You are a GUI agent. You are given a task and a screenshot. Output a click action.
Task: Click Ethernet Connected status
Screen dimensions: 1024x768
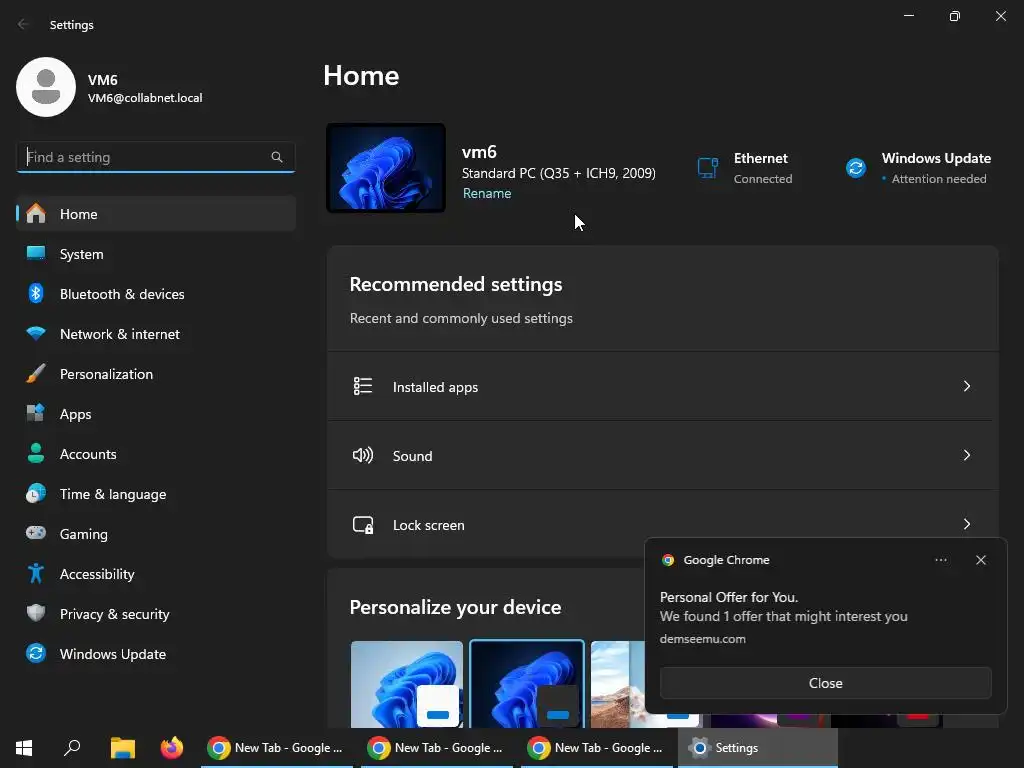tap(763, 178)
